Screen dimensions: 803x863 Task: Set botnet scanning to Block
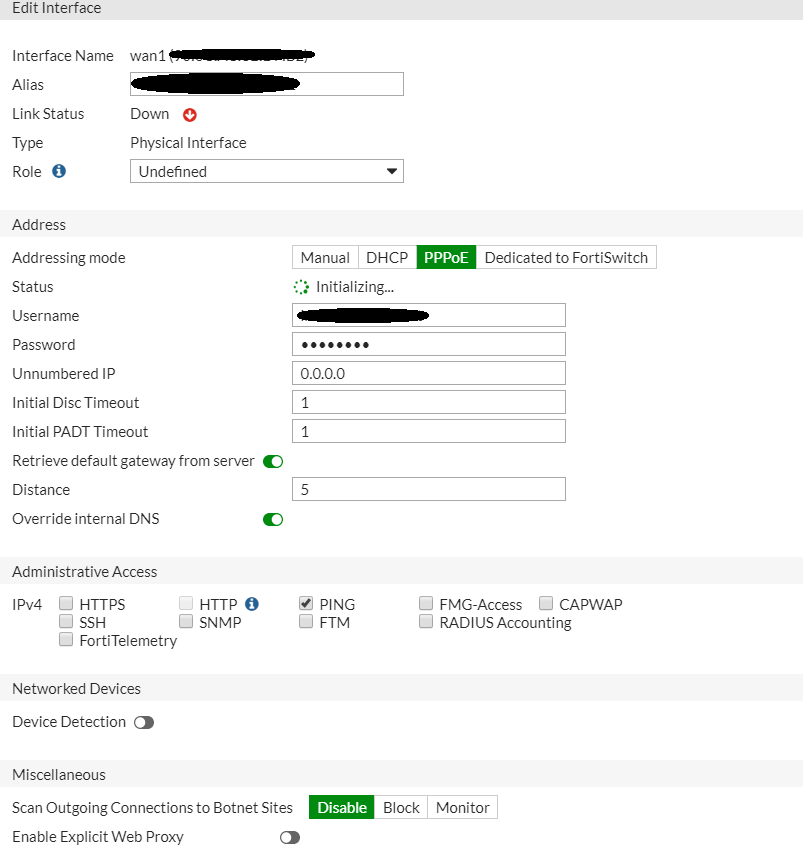pos(401,808)
